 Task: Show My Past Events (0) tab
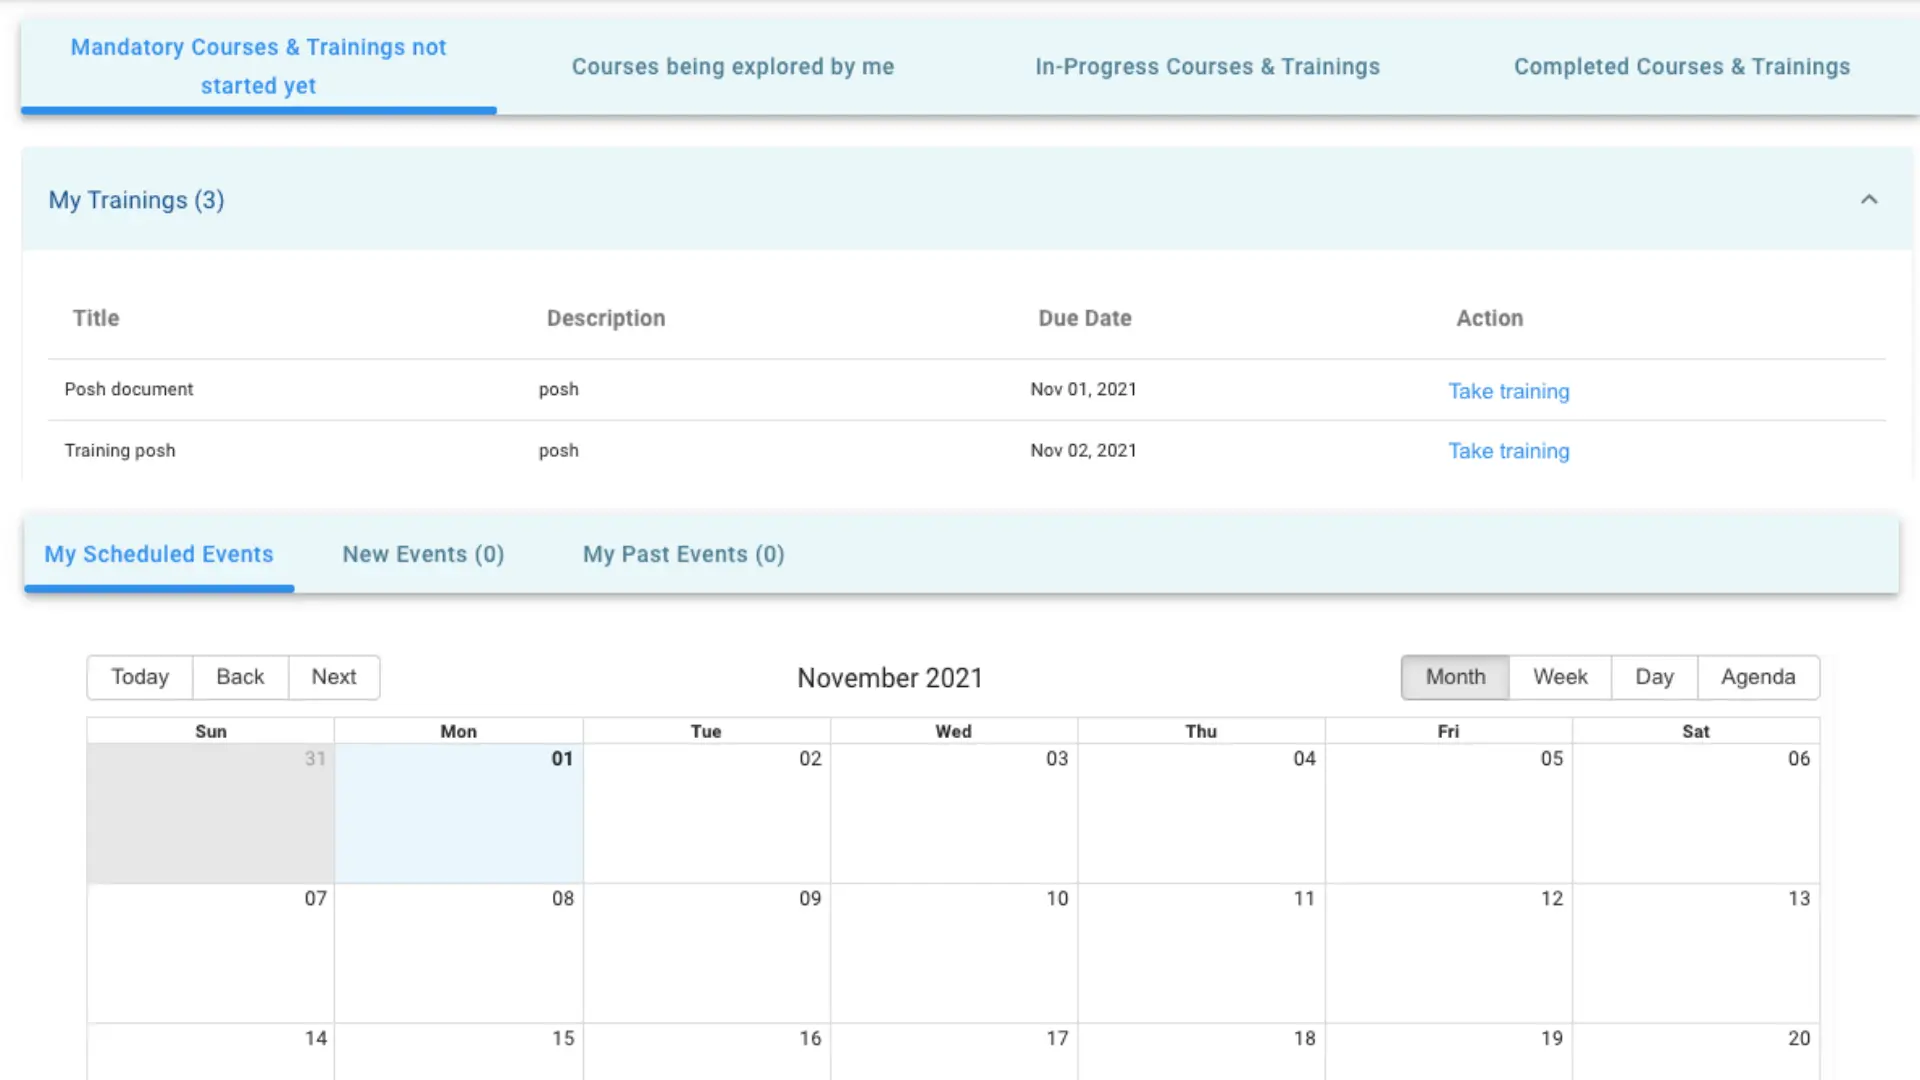click(x=684, y=554)
